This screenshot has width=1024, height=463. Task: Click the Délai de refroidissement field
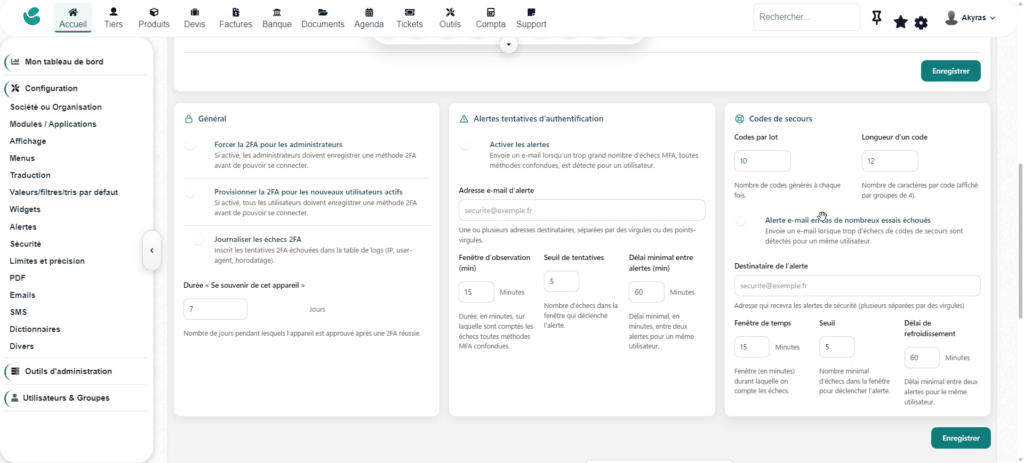click(922, 358)
